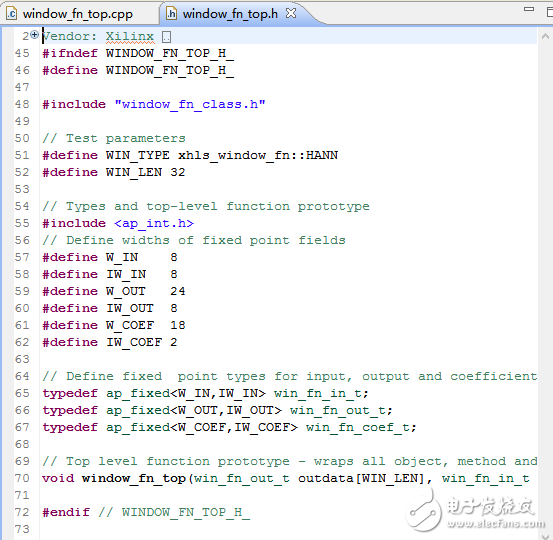The height and width of the screenshot is (540, 553).
Task: Click the scrollbar up arrow
Action: tap(545, 36)
